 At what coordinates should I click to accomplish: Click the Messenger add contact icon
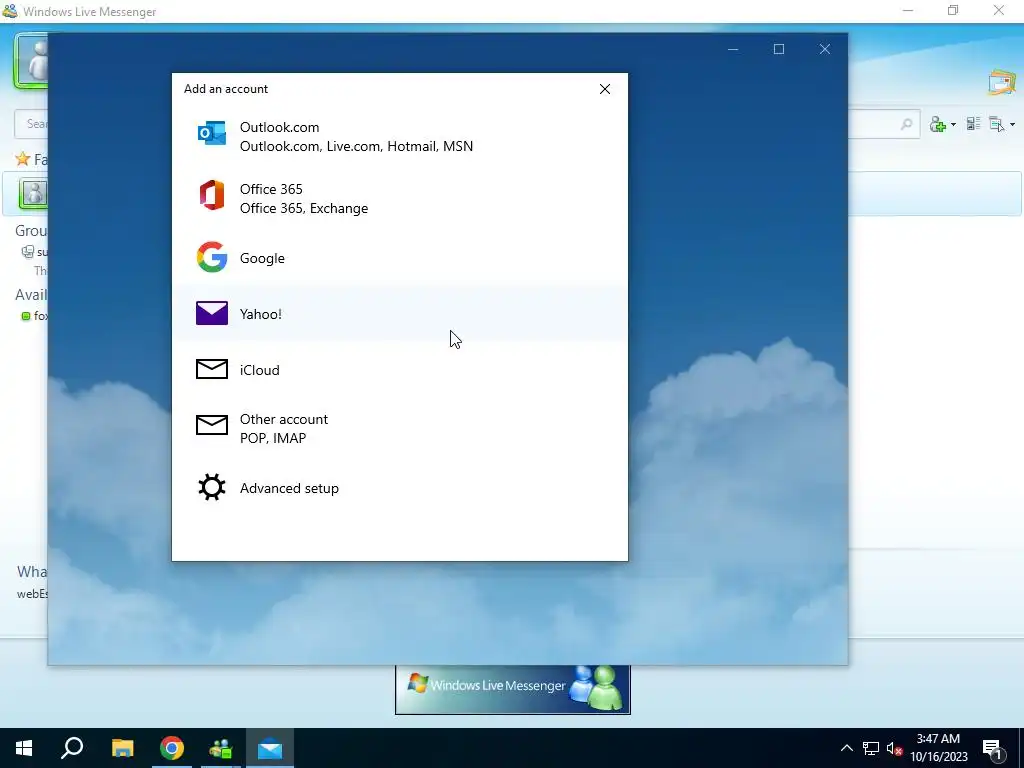[x=938, y=124]
